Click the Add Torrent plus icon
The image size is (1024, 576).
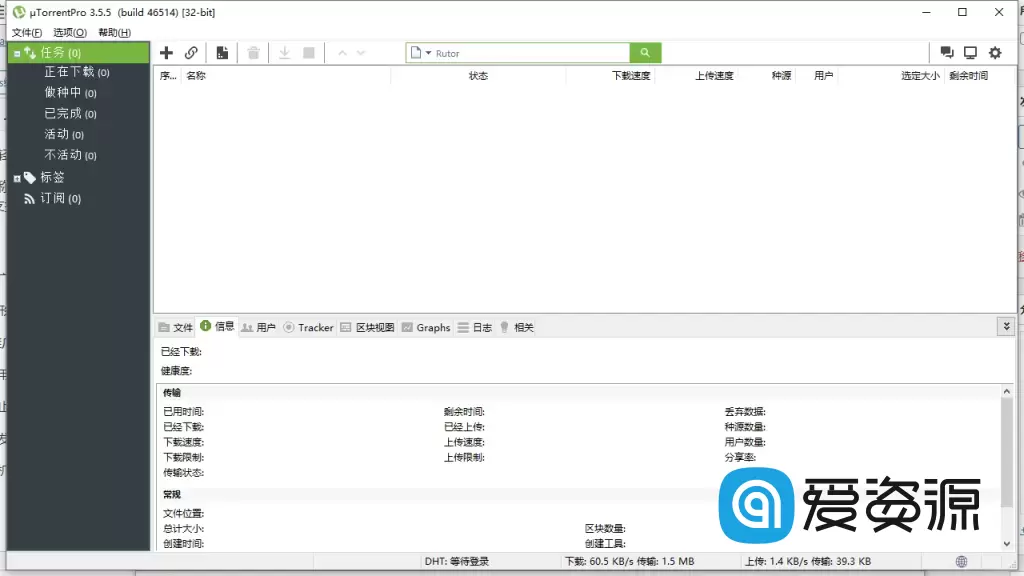(166, 52)
